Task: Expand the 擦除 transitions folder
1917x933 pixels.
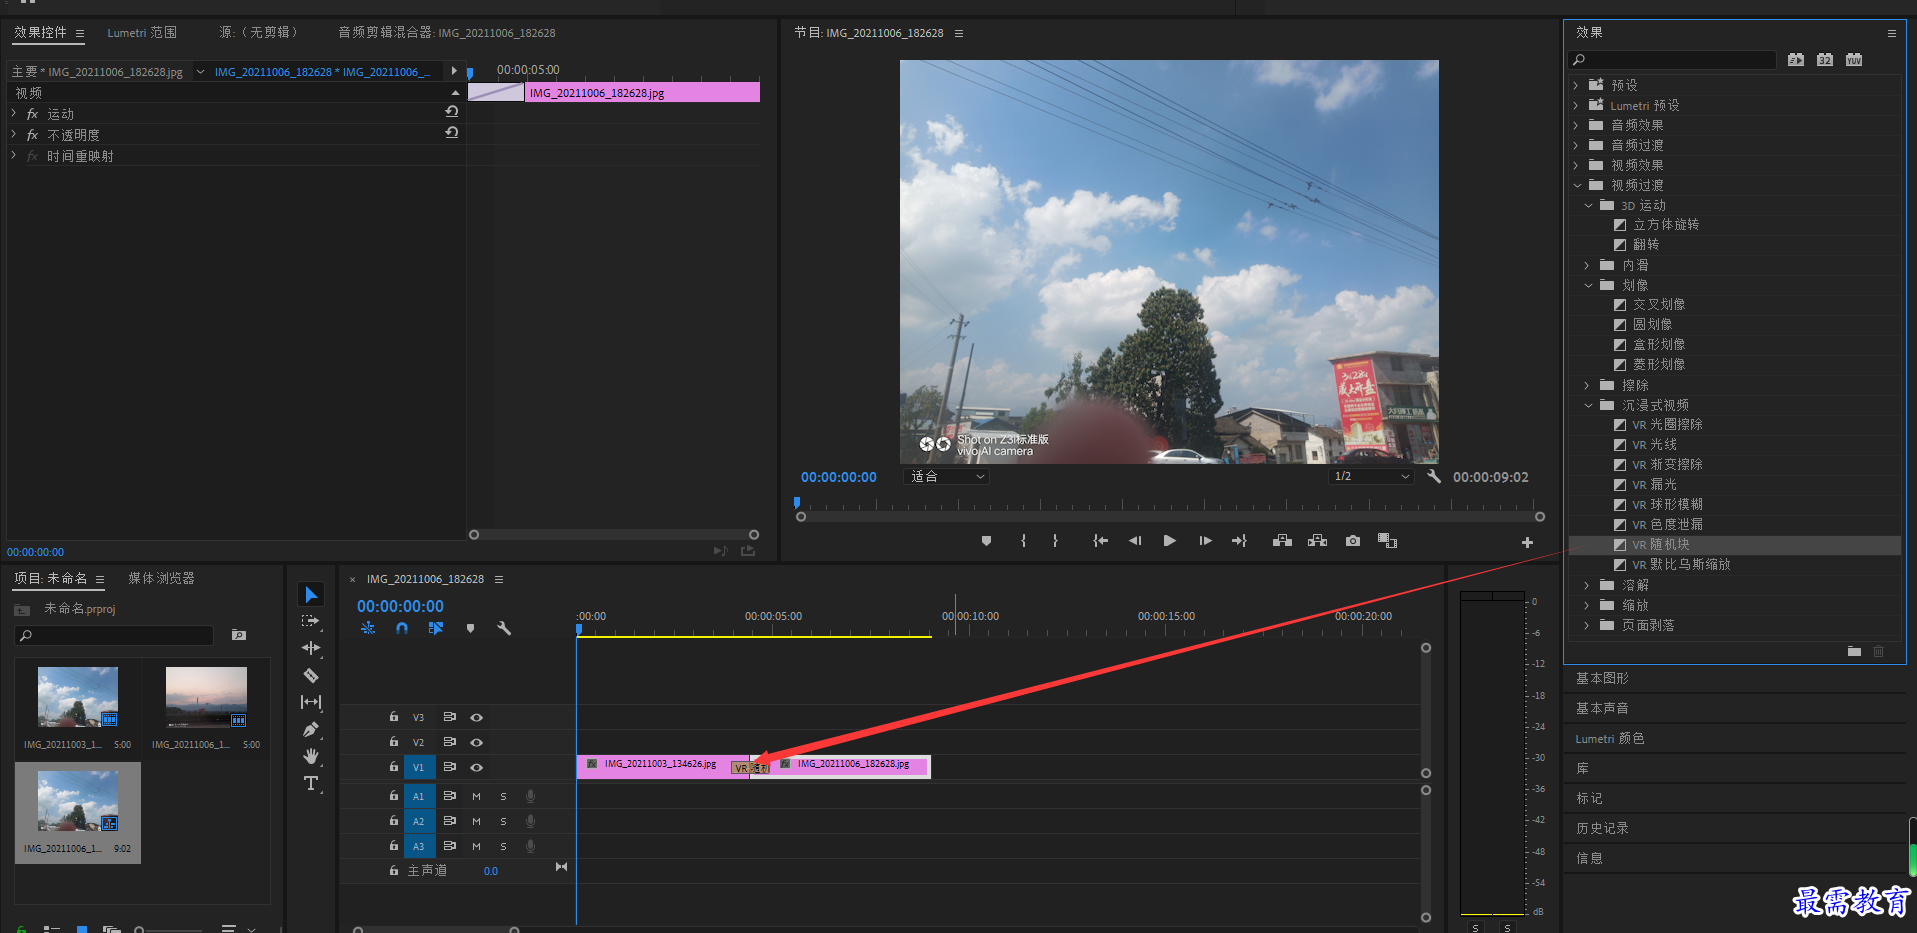Action: point(1588,385)
